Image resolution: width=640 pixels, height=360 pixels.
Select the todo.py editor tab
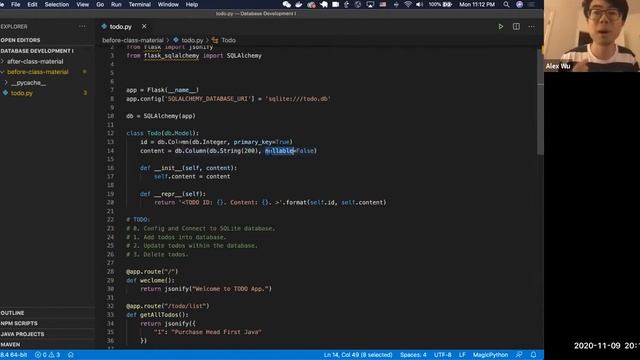coord(120,27)
